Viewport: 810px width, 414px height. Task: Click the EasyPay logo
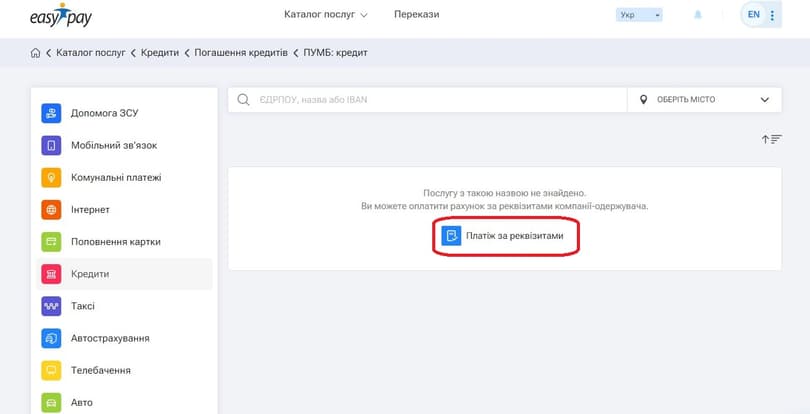61,16
